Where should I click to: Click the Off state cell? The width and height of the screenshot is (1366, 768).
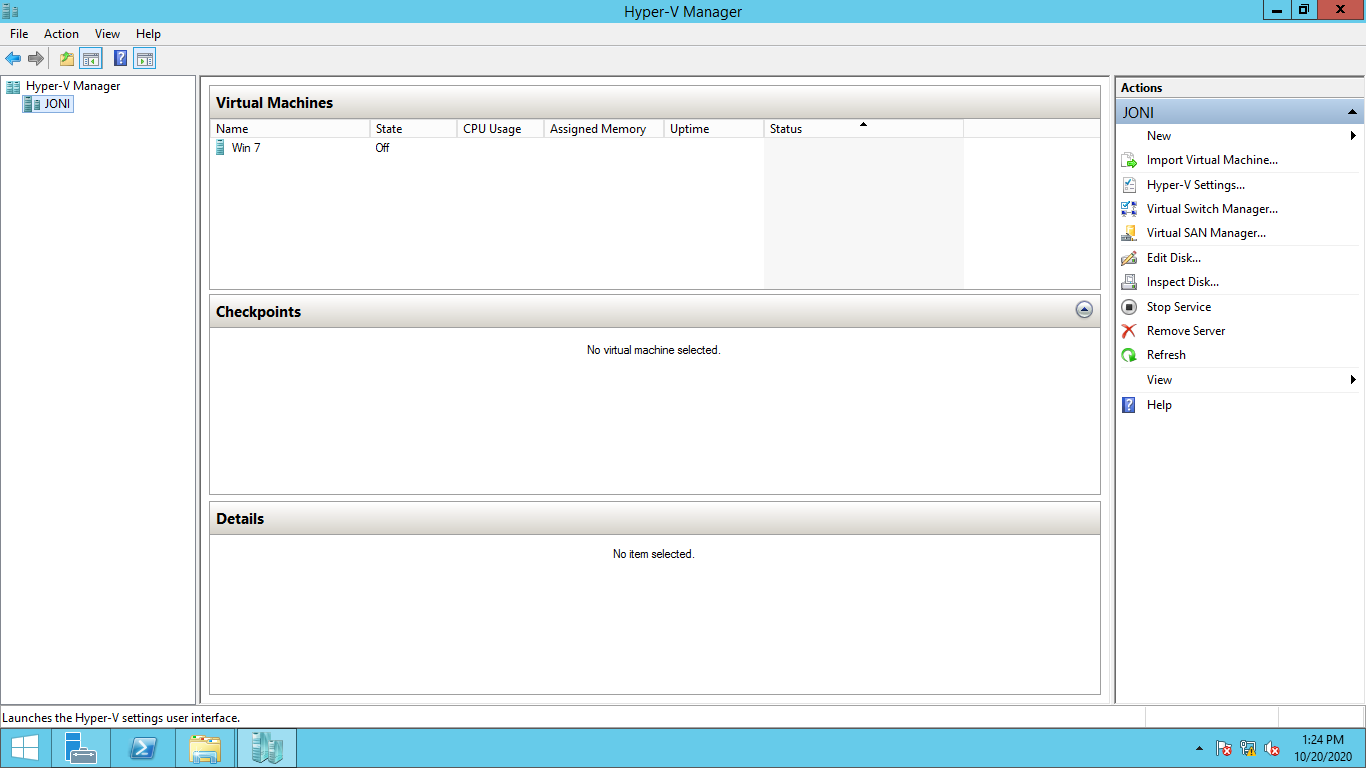[382, 148]
